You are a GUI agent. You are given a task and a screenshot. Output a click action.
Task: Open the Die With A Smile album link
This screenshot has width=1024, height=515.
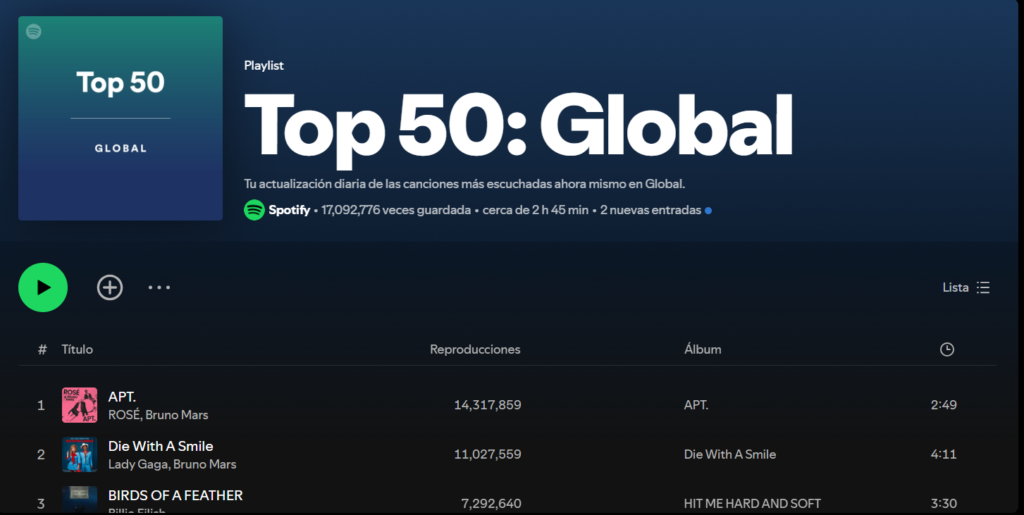pos(729,454)
